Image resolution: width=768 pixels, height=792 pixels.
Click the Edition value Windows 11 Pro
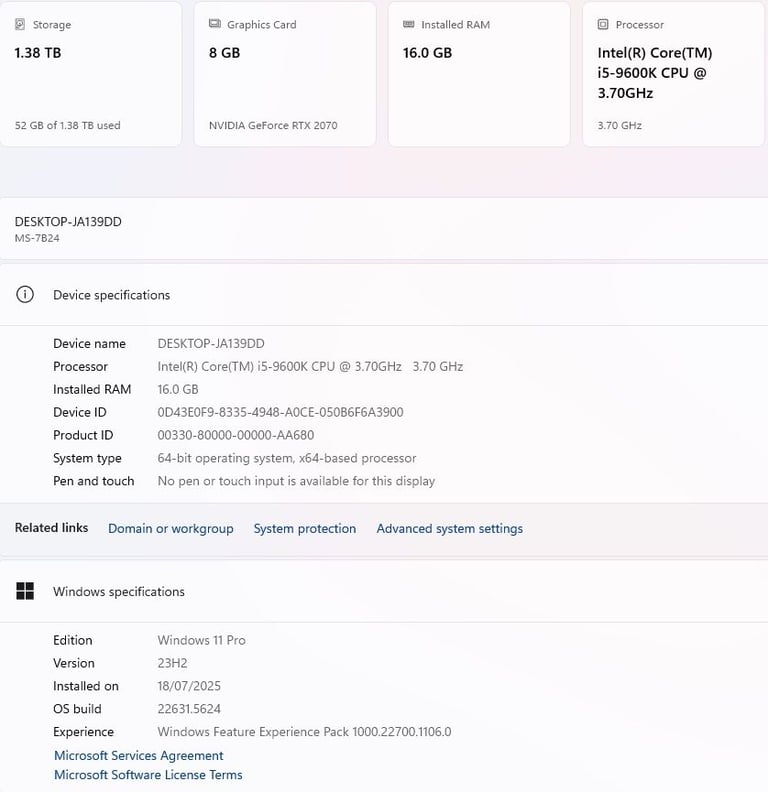click(202, 640)
